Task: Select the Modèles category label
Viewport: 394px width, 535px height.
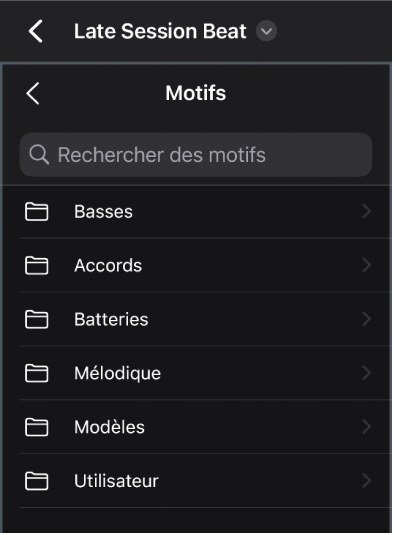Action: (110, 427)
